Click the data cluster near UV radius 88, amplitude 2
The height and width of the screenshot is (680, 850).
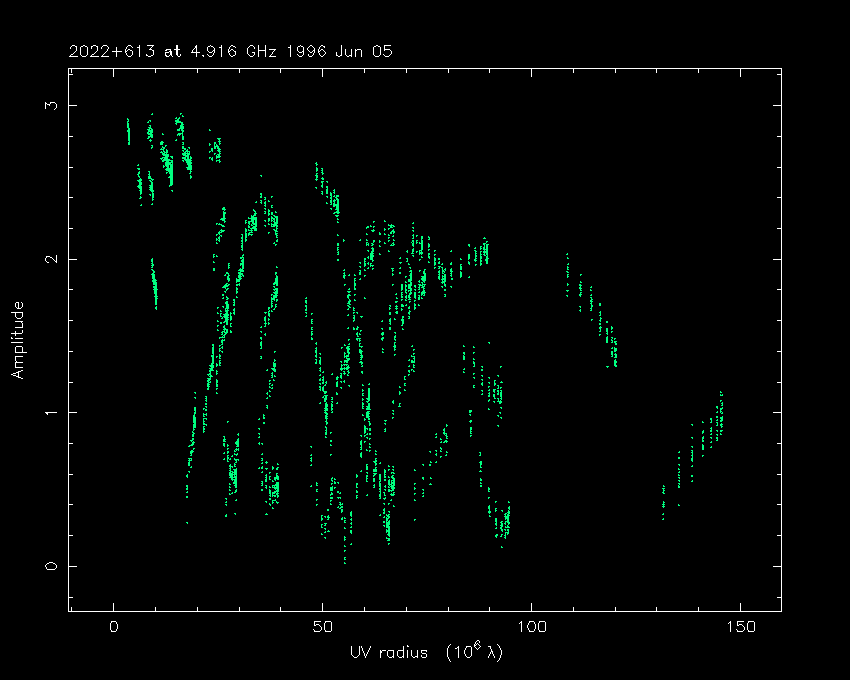tap(482, 252)
